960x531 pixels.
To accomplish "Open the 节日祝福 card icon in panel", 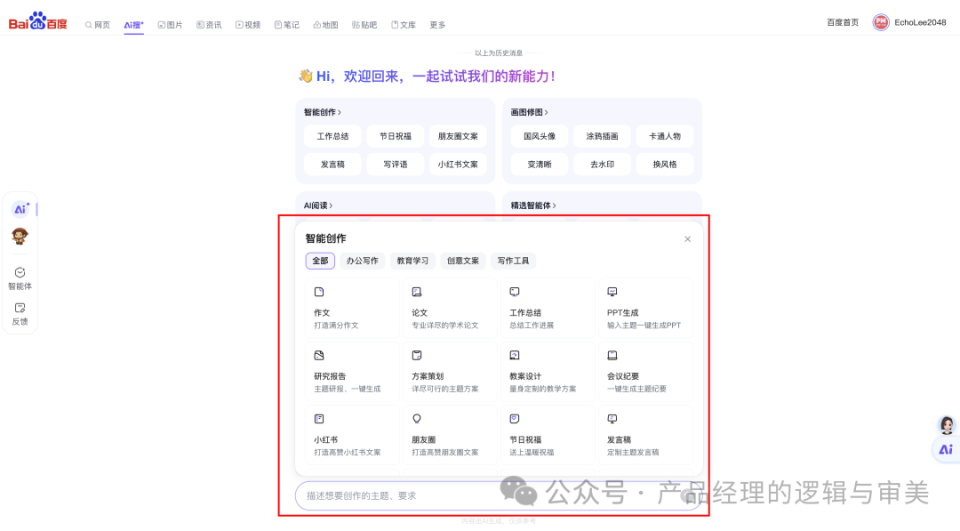I will [515, 419].
